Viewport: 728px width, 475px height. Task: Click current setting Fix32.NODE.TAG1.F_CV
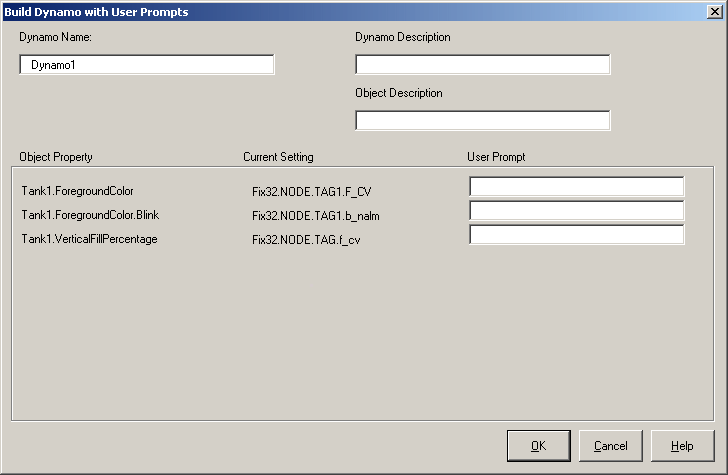click(x=312, y=192)
